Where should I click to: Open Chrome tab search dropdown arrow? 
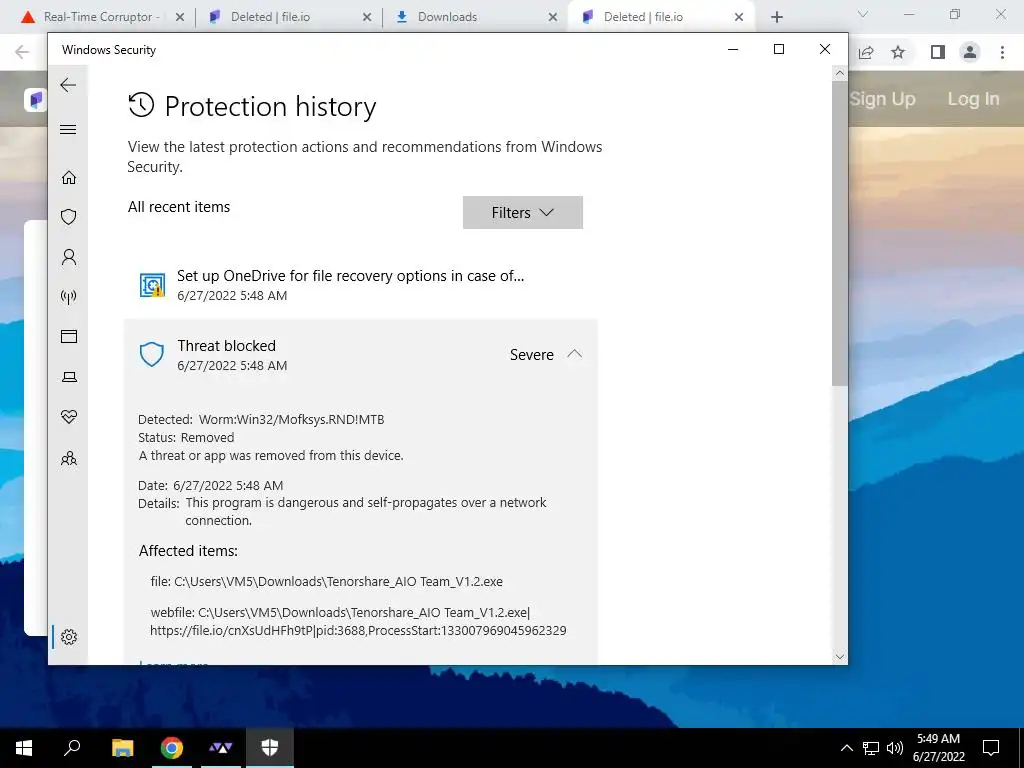863,14
